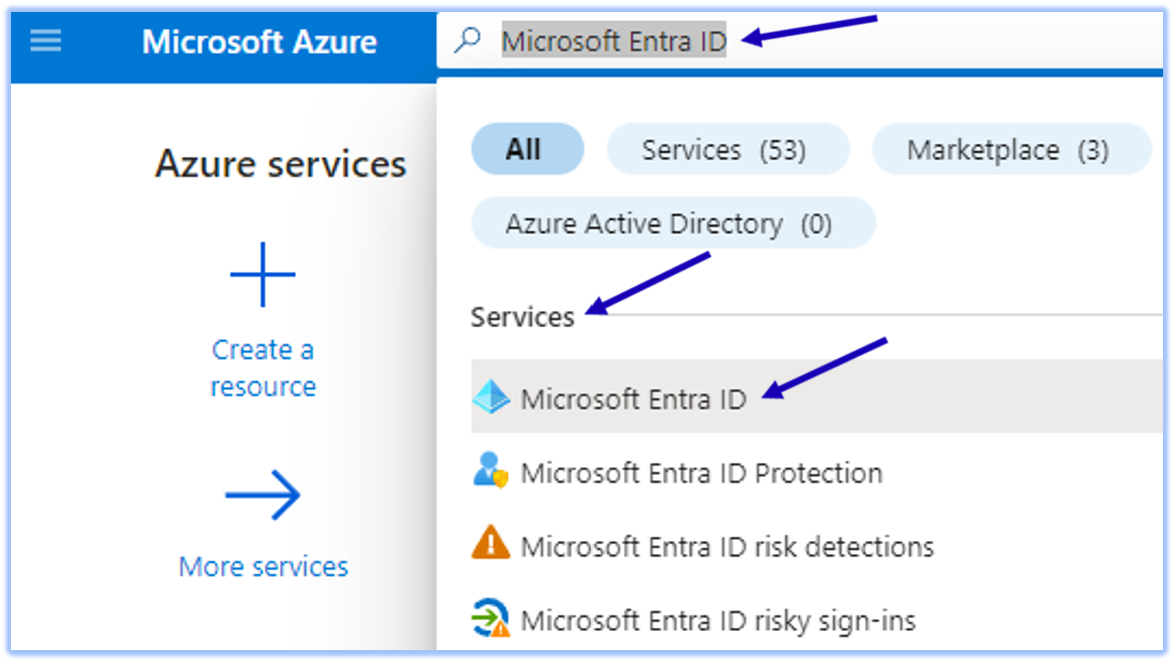Click the Microsoft Entra ID risk detections warning icon
This screenshot has height=663, width=1176.
[493, 546]
